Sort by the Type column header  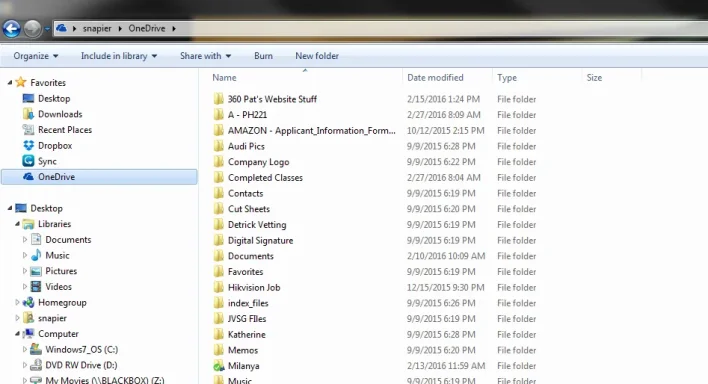point(507,78)
